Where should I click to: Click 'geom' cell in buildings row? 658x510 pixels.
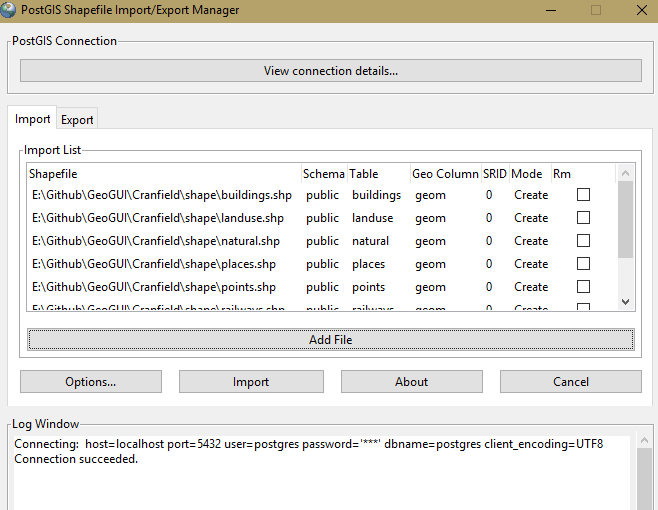click(431, 196)
